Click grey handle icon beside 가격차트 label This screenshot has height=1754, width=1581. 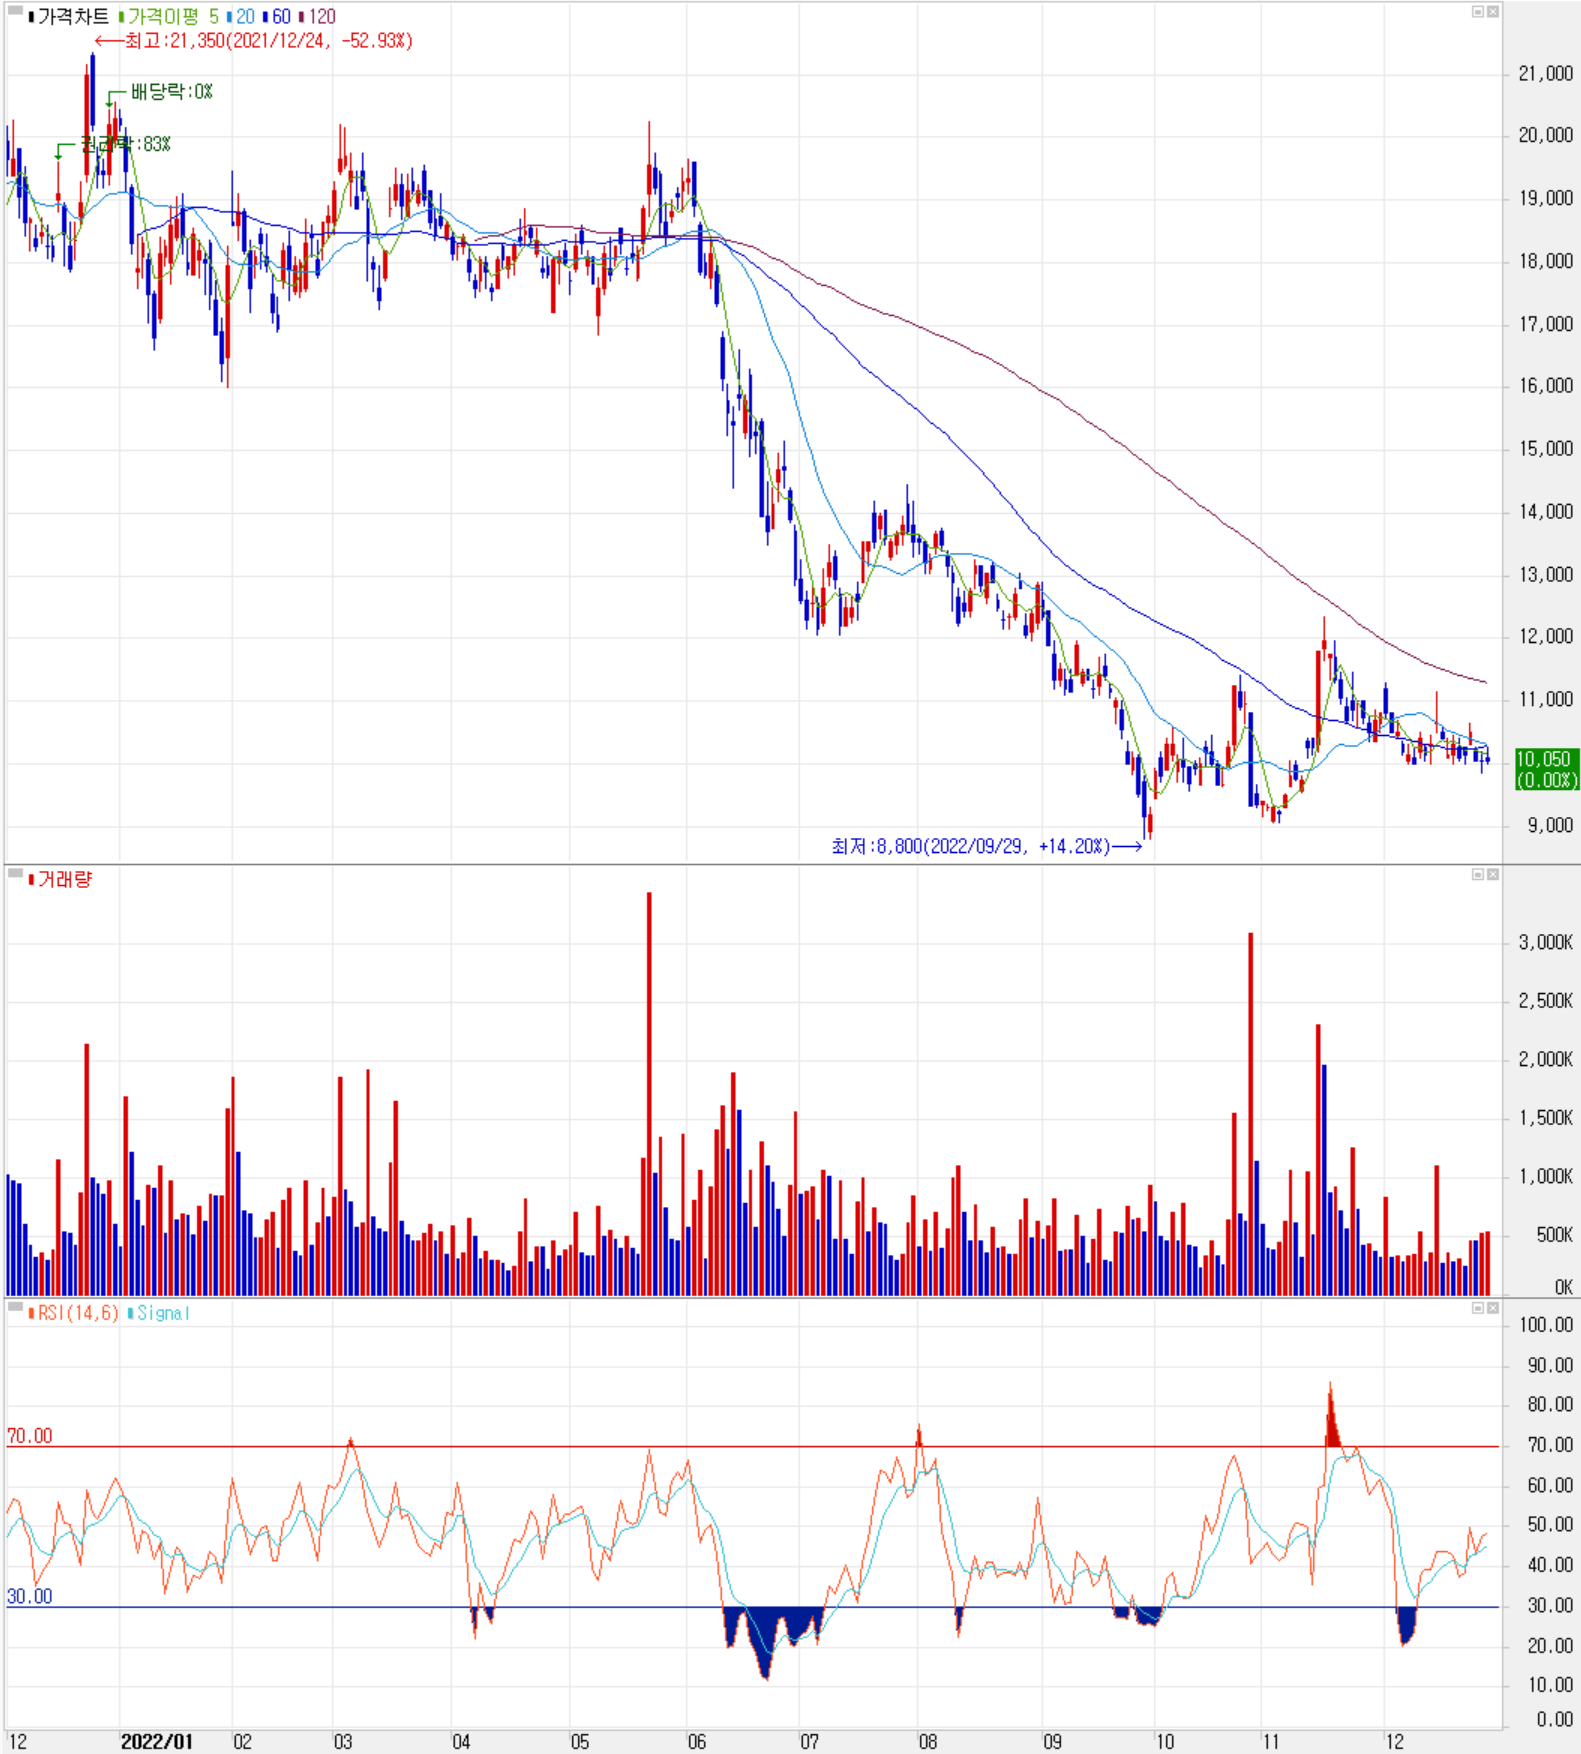(15, 12)
